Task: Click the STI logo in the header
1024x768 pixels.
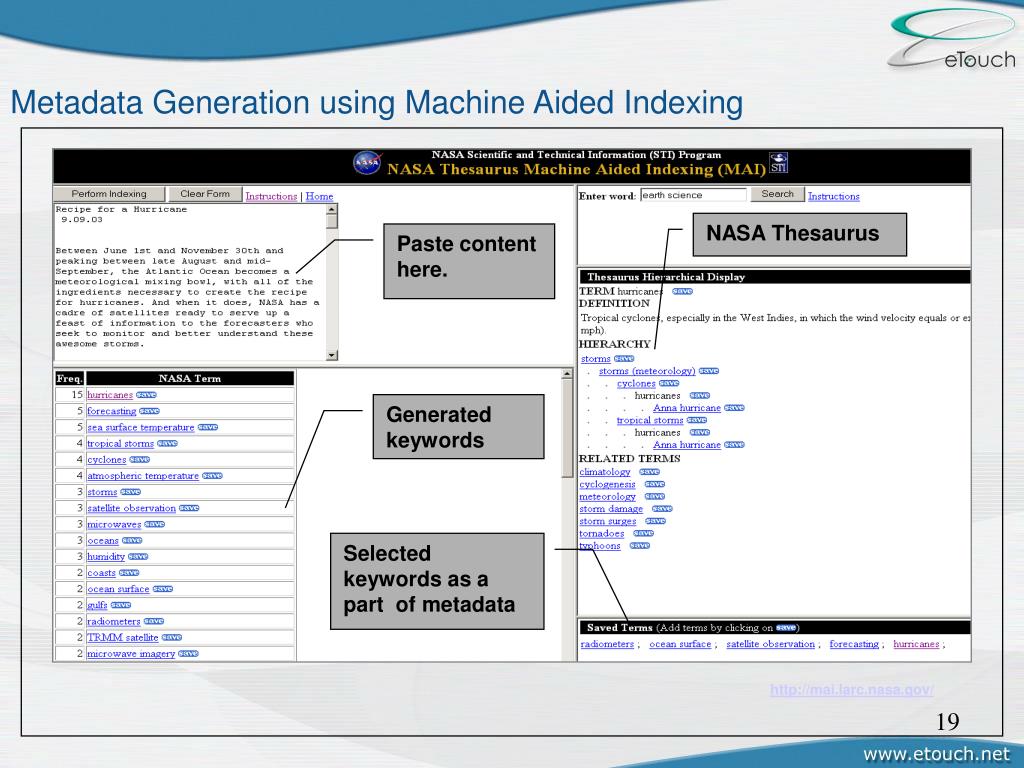Action: pyautogui.click(x=778, y=163)
